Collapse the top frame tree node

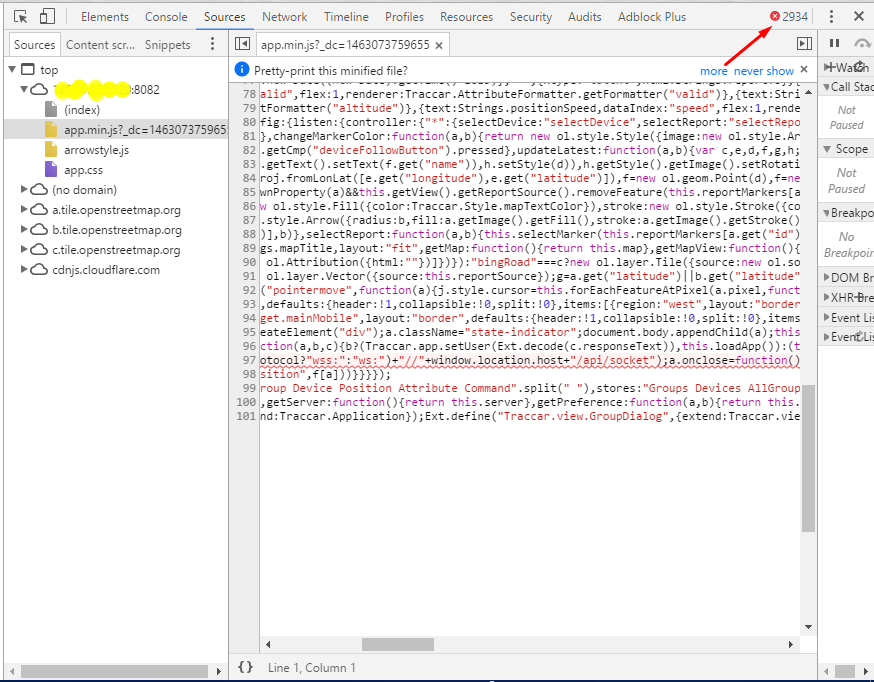click(12, 69)
